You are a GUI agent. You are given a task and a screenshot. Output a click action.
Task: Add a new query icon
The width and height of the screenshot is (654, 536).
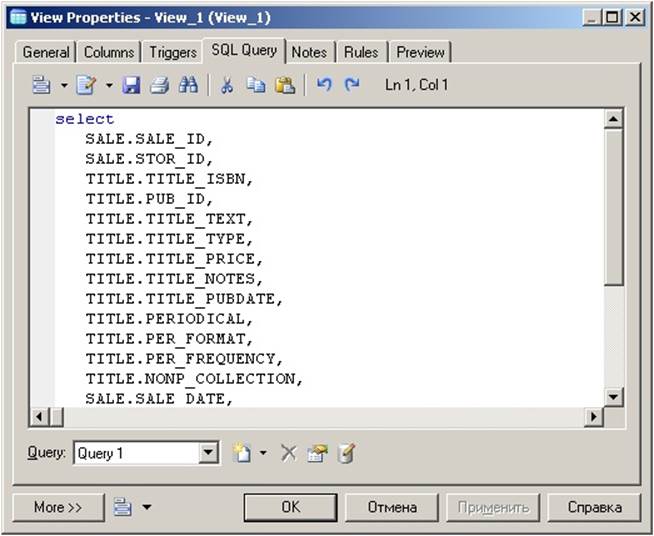[x=242, y=453]
